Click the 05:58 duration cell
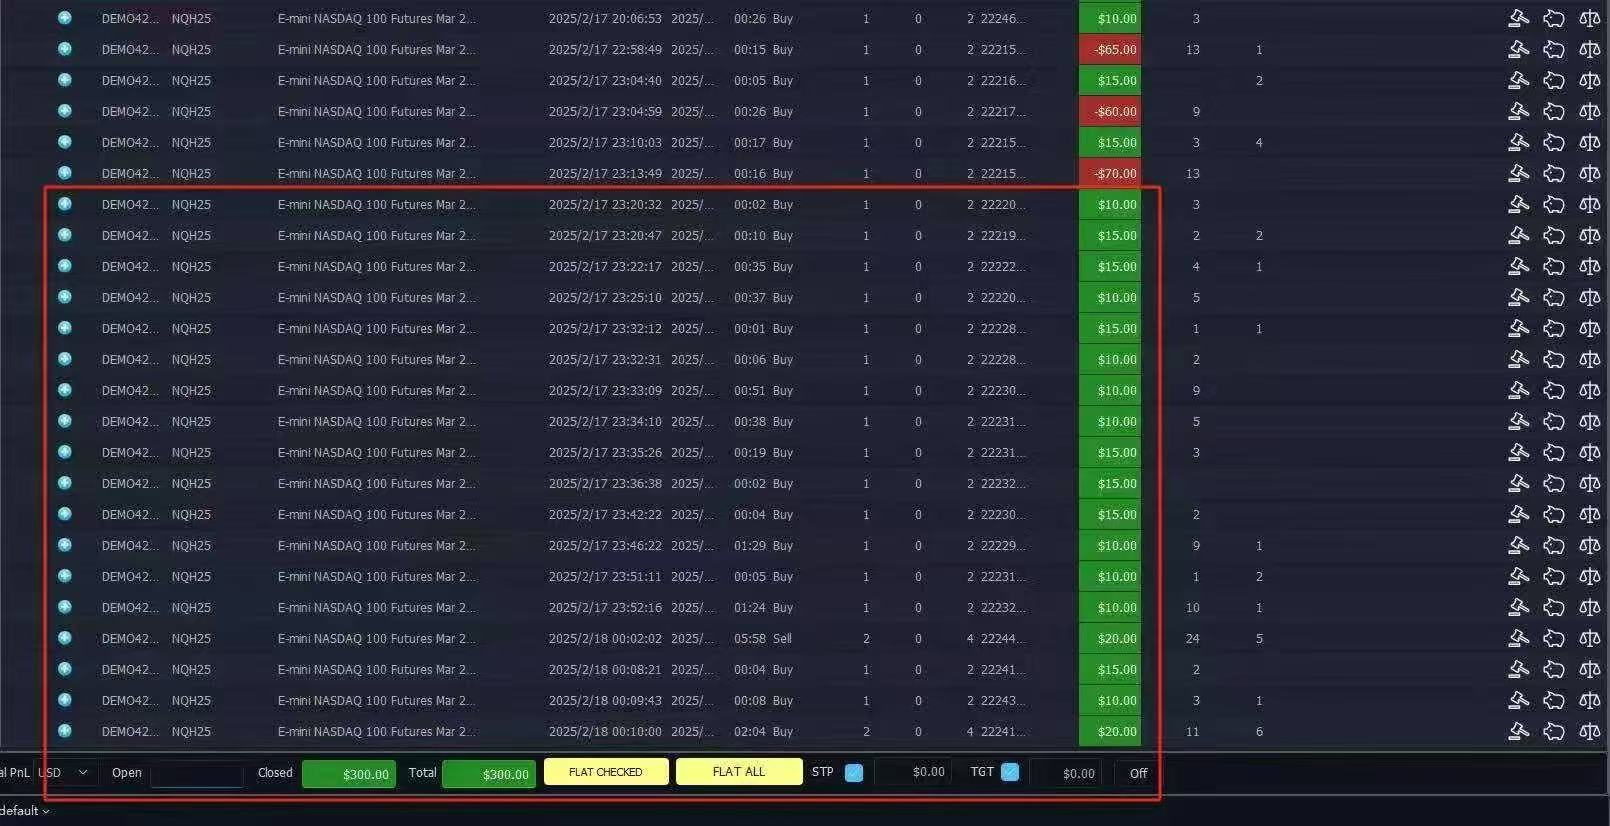Viewport: 1610px width, 826px height. 750,638
